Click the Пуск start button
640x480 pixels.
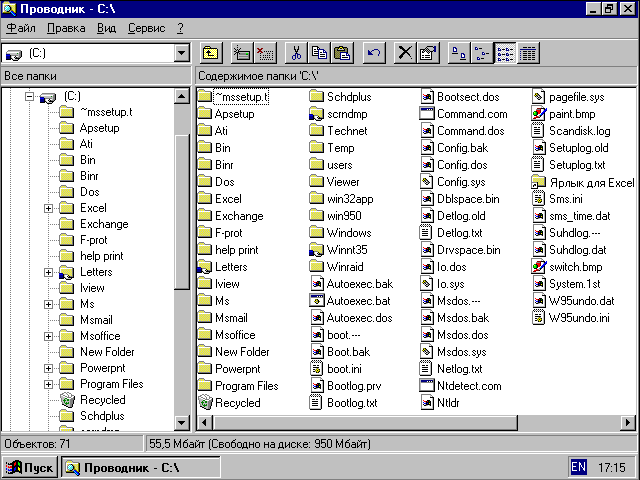click(x=30, y=467)
